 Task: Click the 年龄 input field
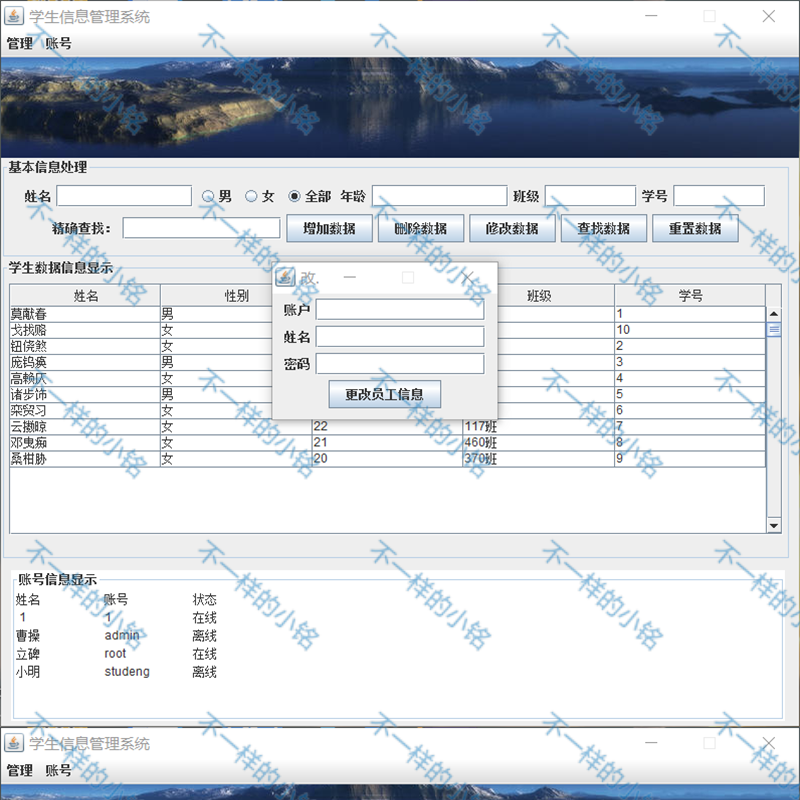pyautogui.click(x=439, y=196)
